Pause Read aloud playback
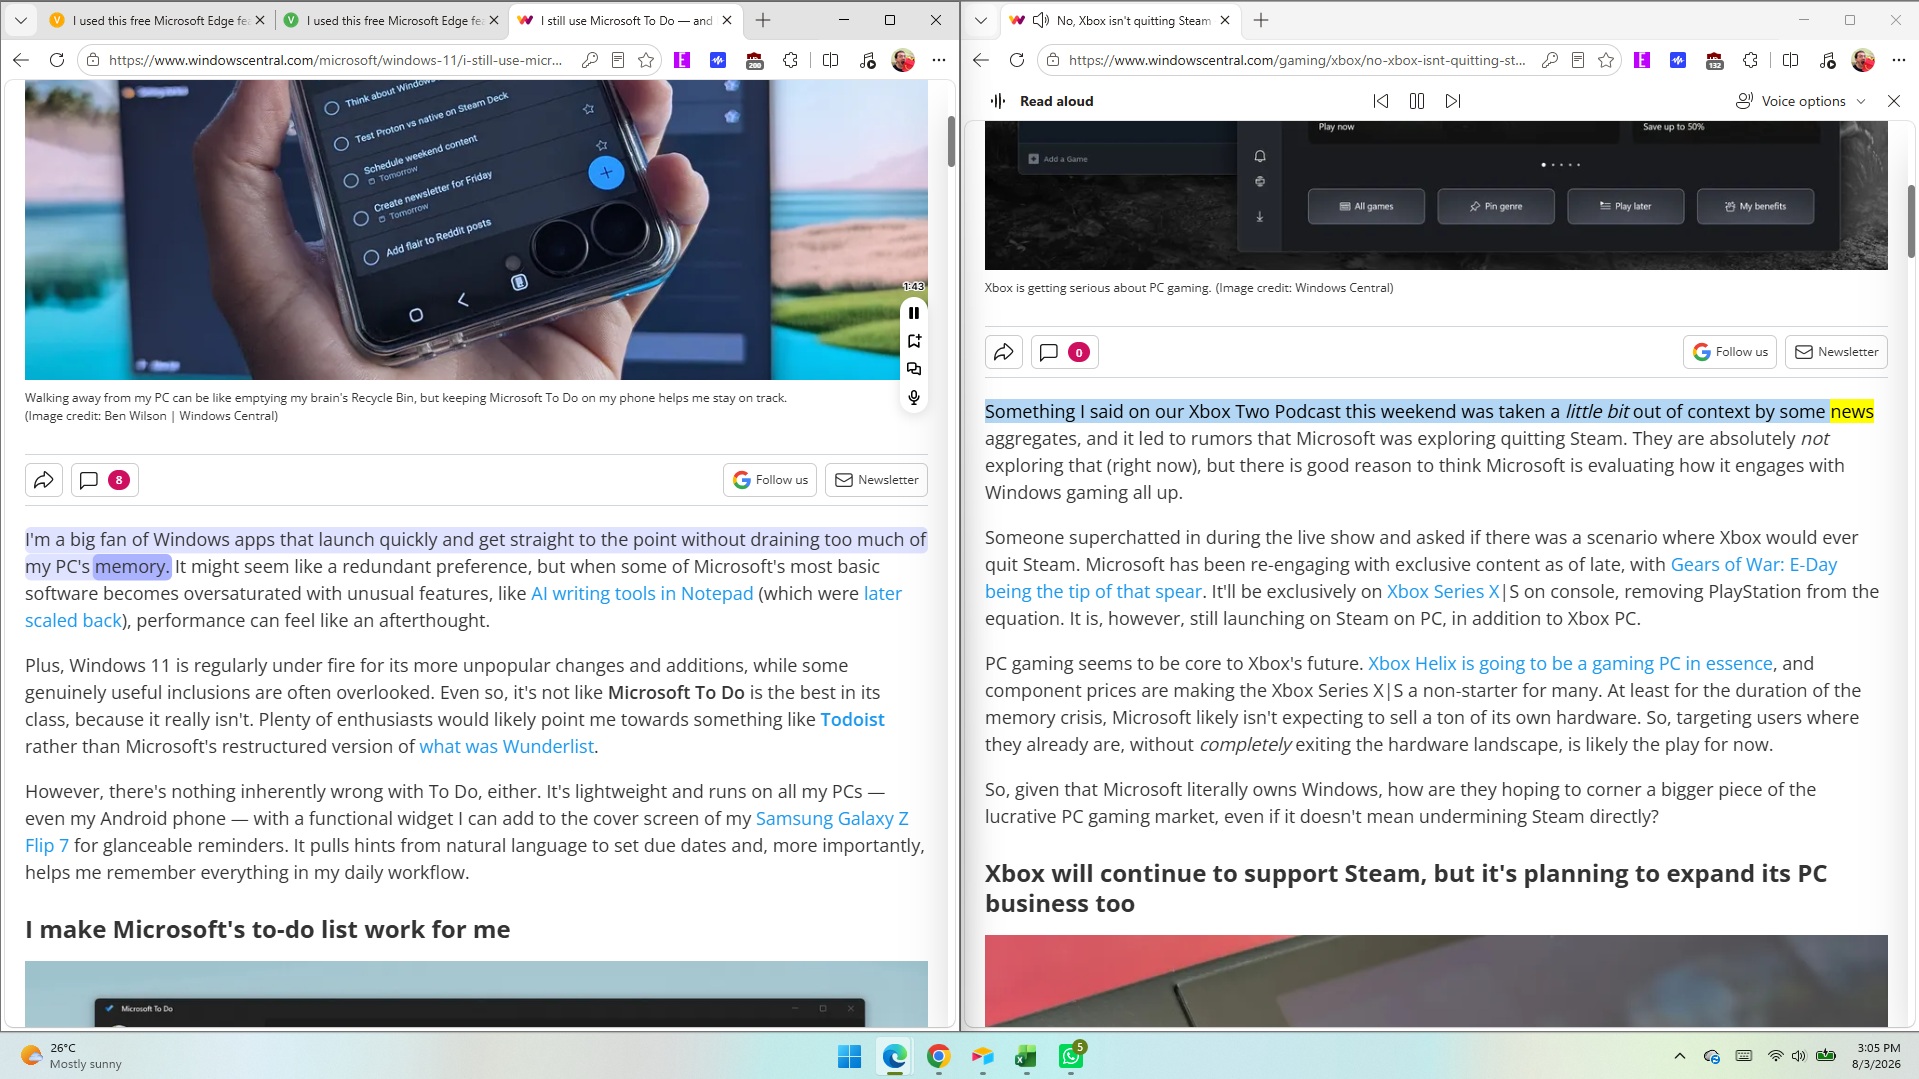Image resolution: width=1919 pixels, height=1079 pixels. point(1417,101)
